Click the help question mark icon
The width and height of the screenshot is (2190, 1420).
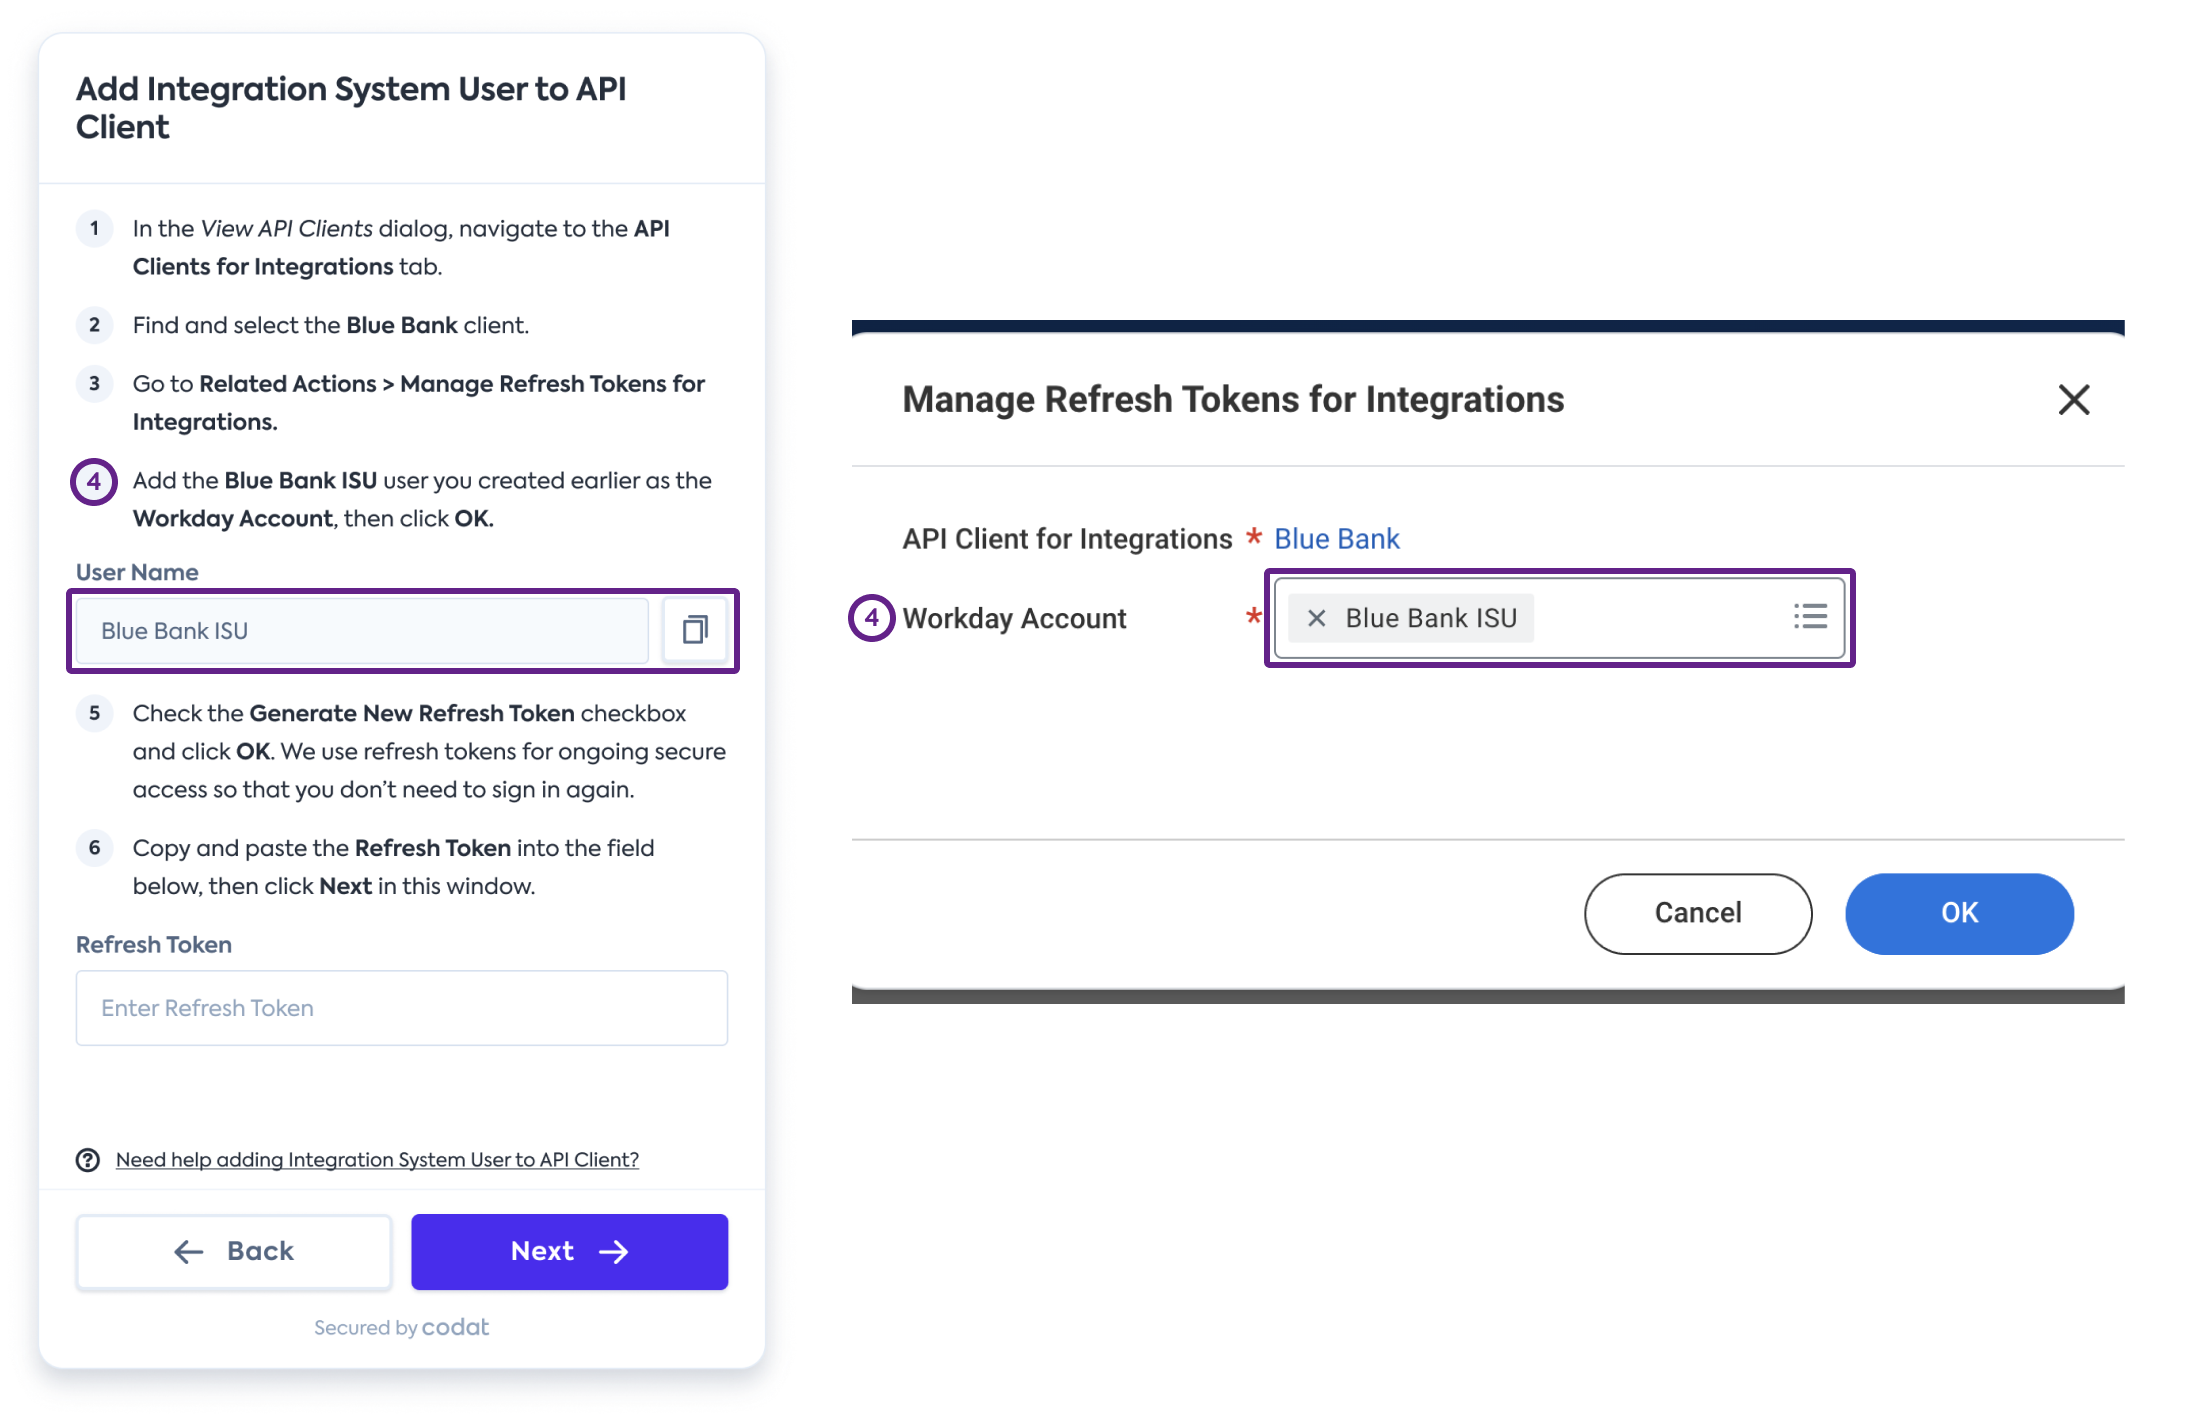point(88,1160)
